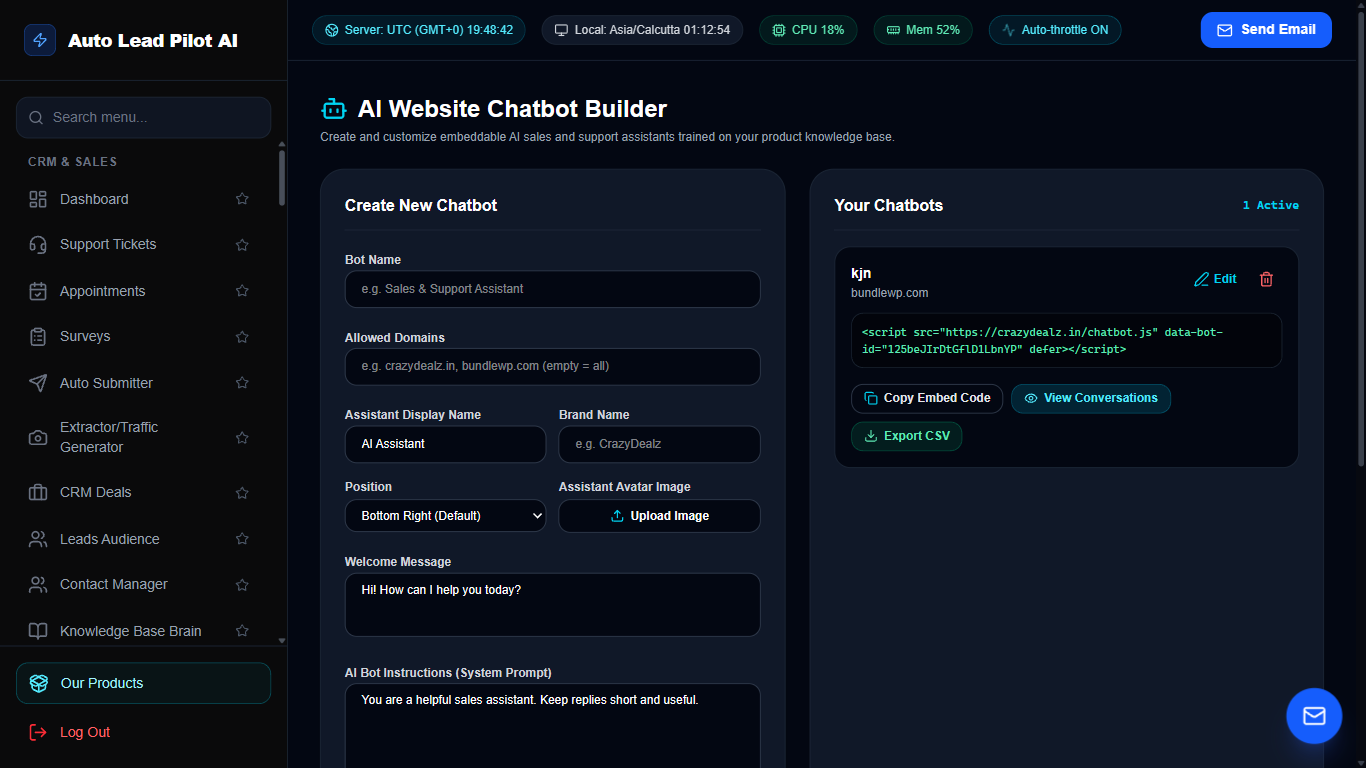This screenshot has height=768, width=1366.
Task: Click the Allowed Domains input field
Action: click(x=553, y=366)
